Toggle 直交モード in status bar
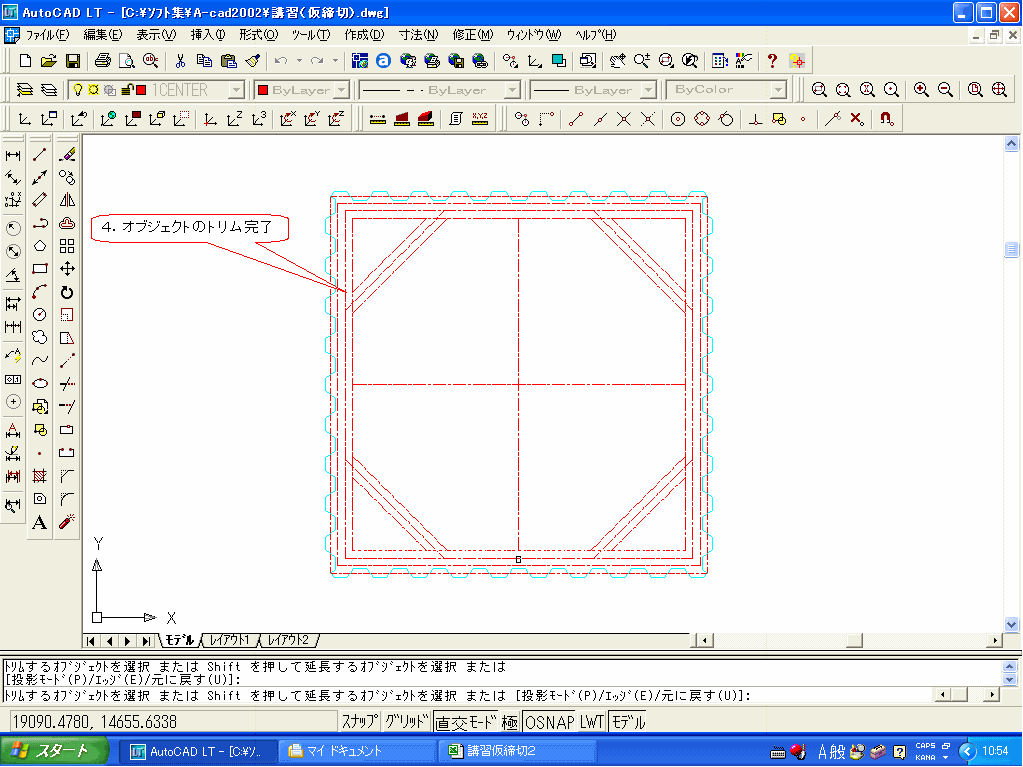Viewport: 1023px width, 767px height. click(465, 722)
